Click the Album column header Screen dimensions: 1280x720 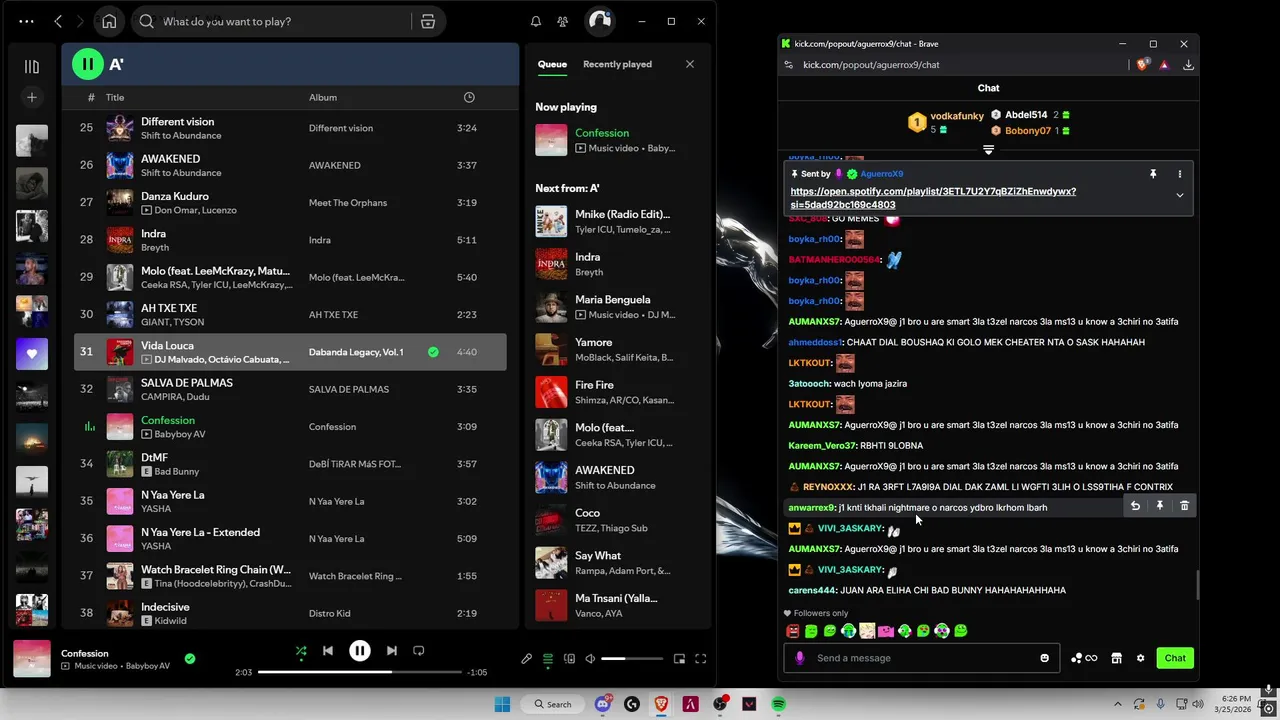pyautogui.click(x=323, y=97)
